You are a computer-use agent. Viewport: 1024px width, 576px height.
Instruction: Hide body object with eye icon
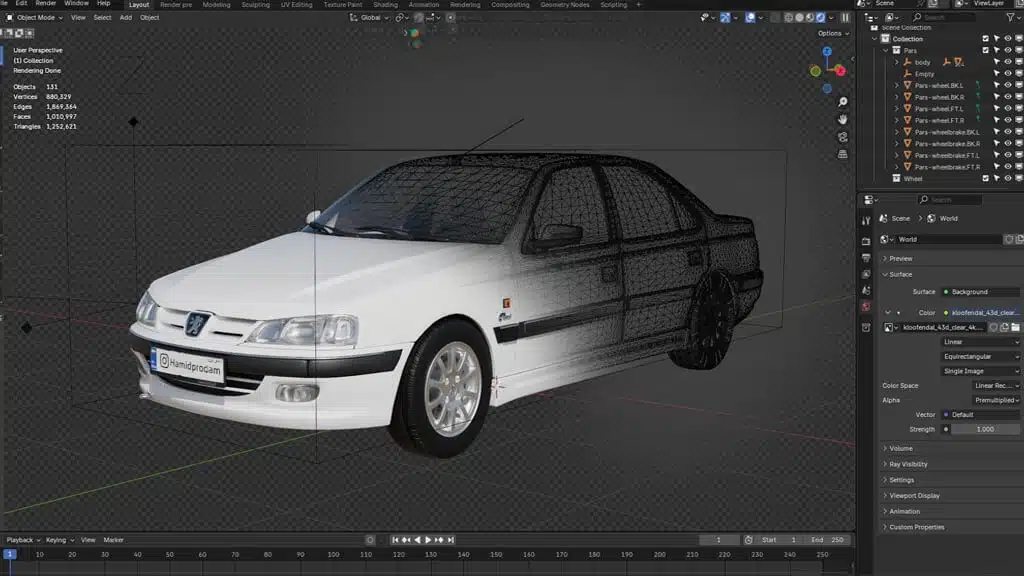point(1008,62)
